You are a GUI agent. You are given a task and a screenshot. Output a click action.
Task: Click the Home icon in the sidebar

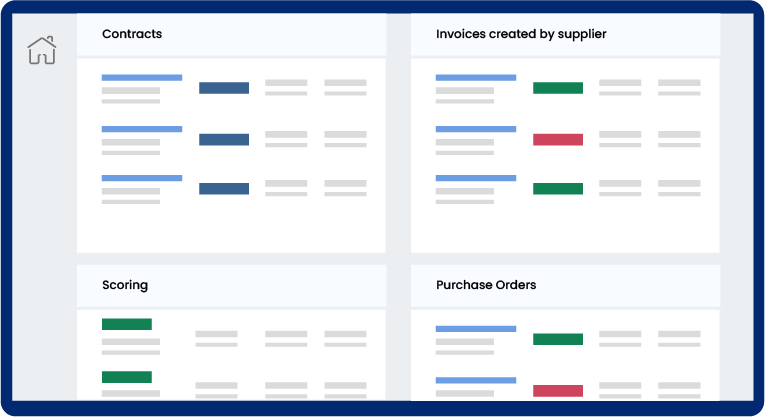click(x=41, y=50)
